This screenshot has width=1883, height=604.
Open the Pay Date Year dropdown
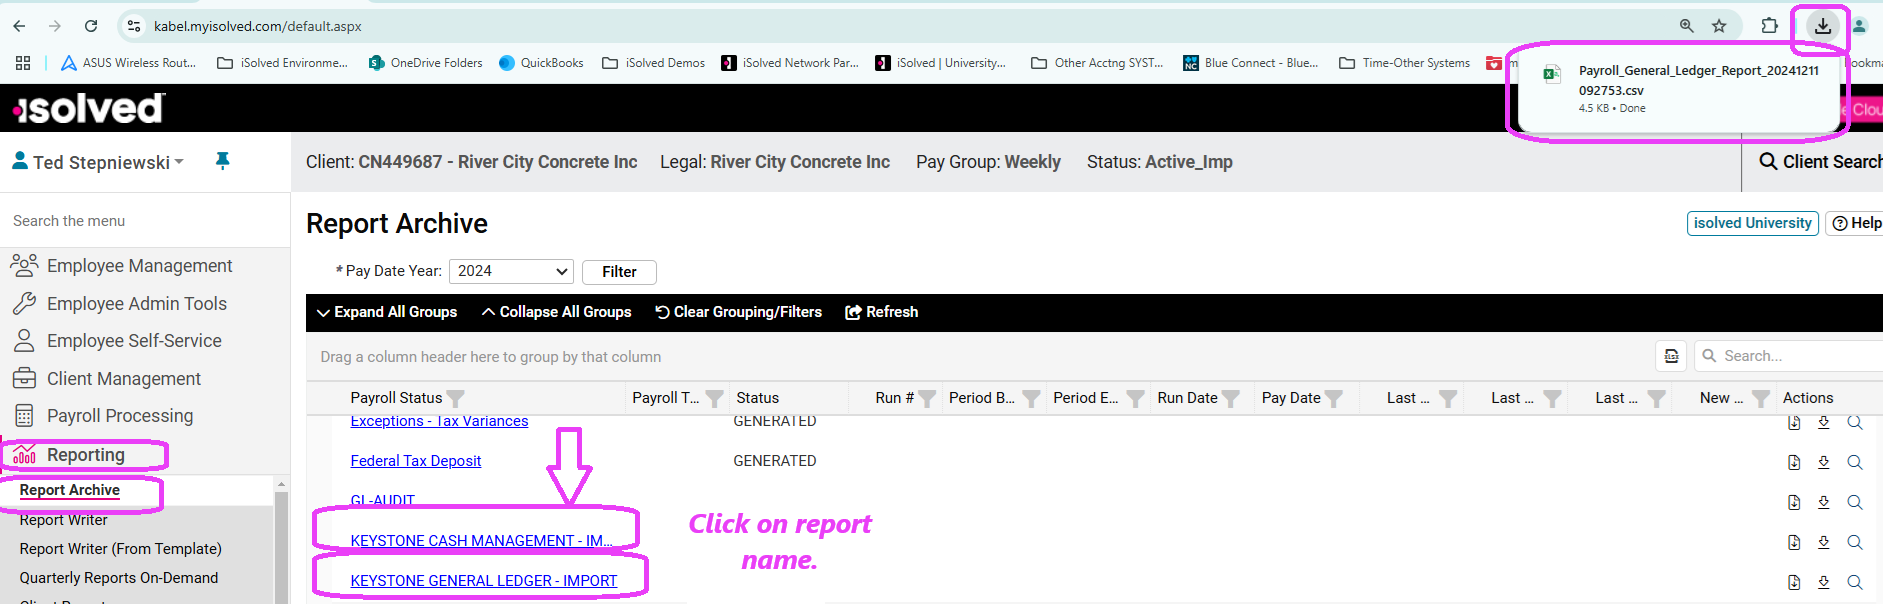pyautogui.click(x=511, y=271)
